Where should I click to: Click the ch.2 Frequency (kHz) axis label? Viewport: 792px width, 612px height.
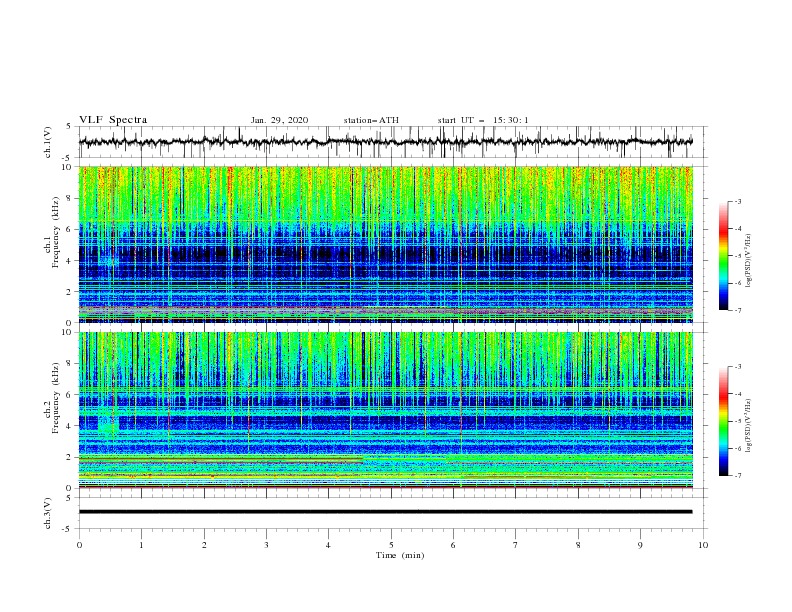[52, 397]
